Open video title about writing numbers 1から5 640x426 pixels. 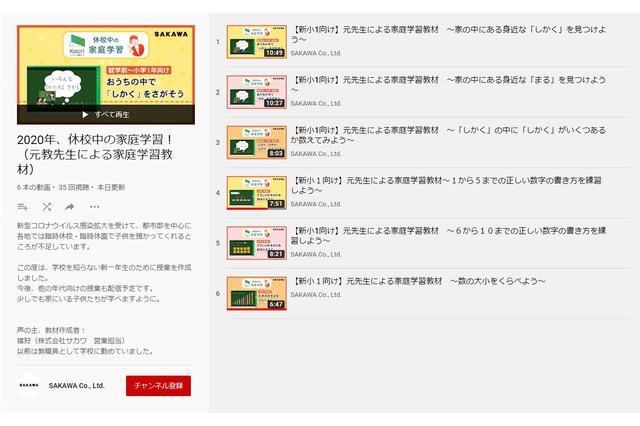coord(446,185)
